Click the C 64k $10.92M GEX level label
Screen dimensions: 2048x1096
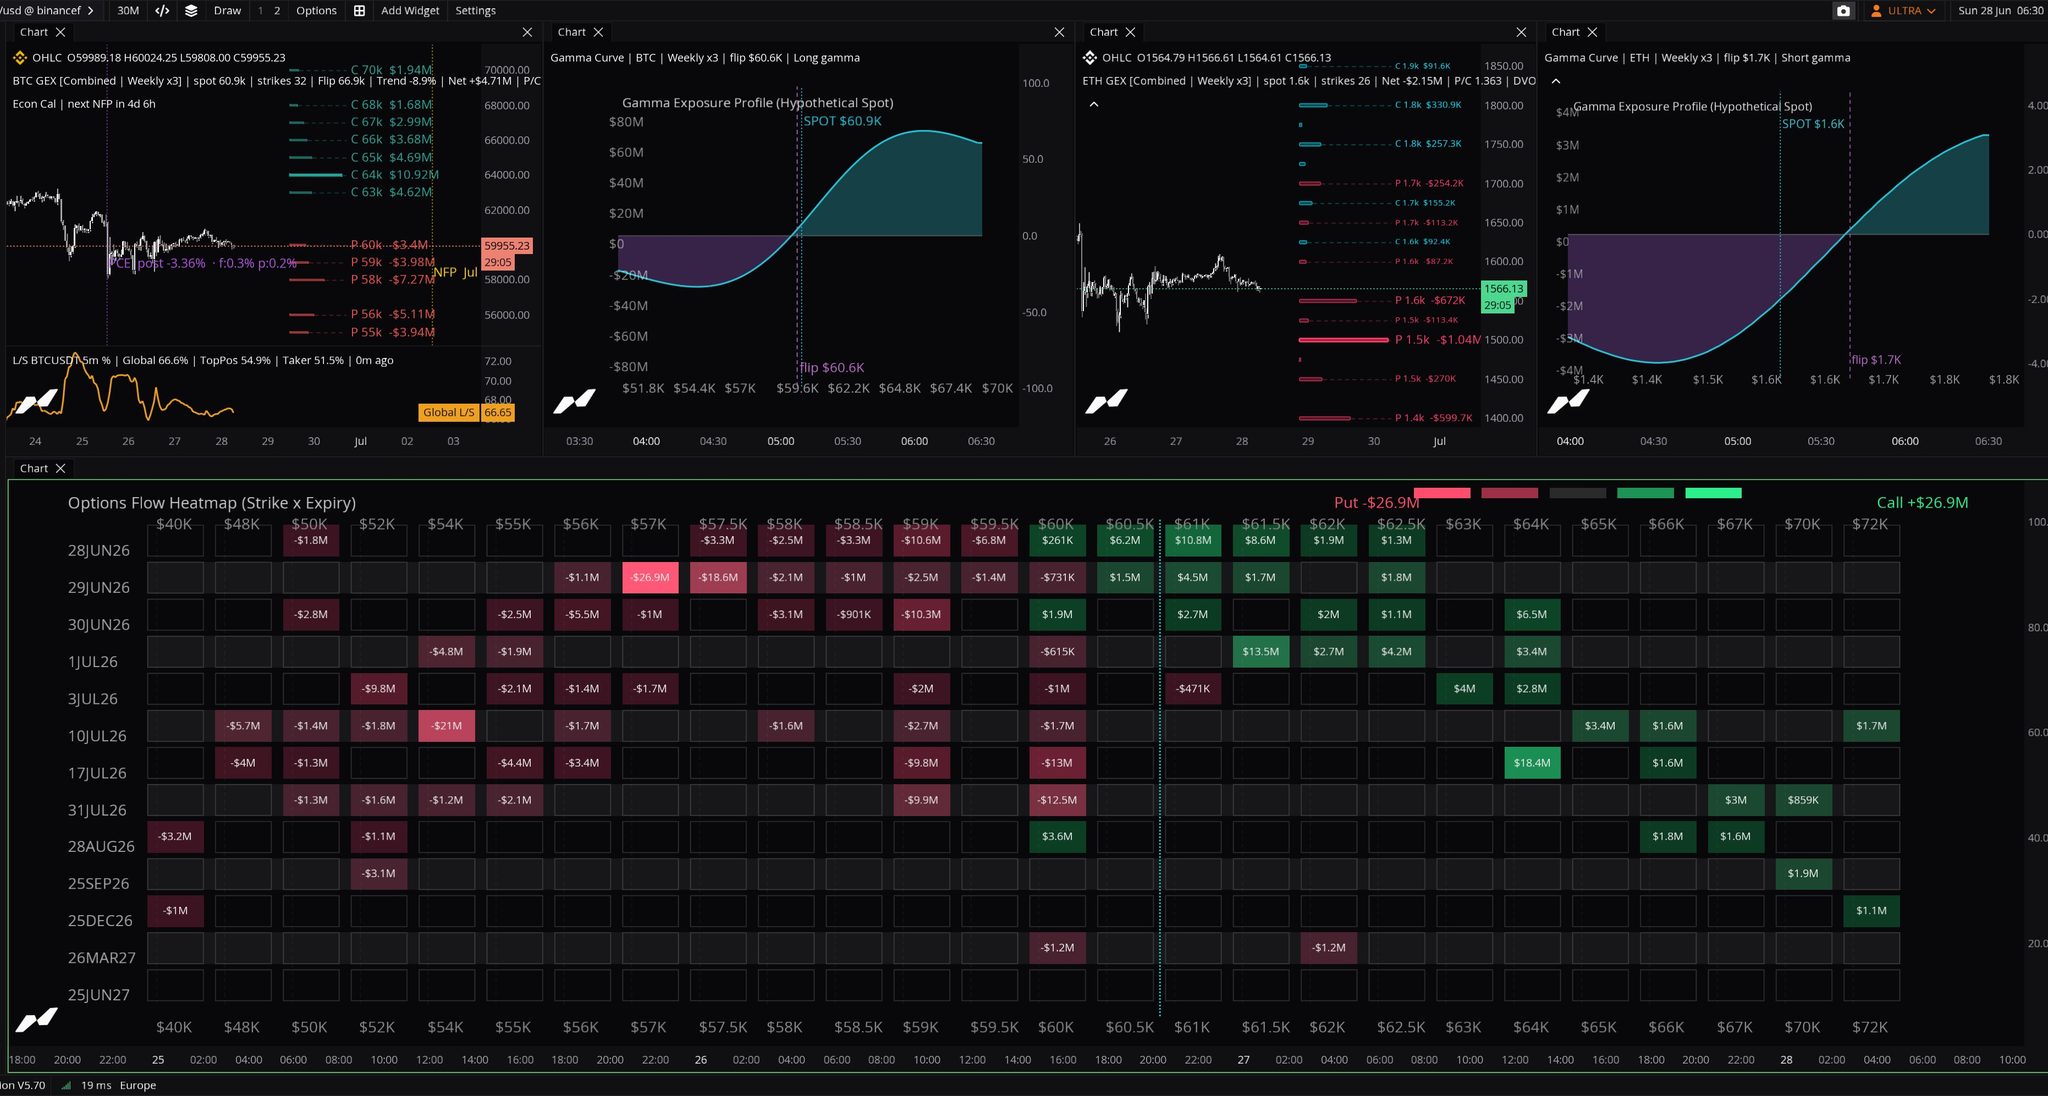point(394,174)
